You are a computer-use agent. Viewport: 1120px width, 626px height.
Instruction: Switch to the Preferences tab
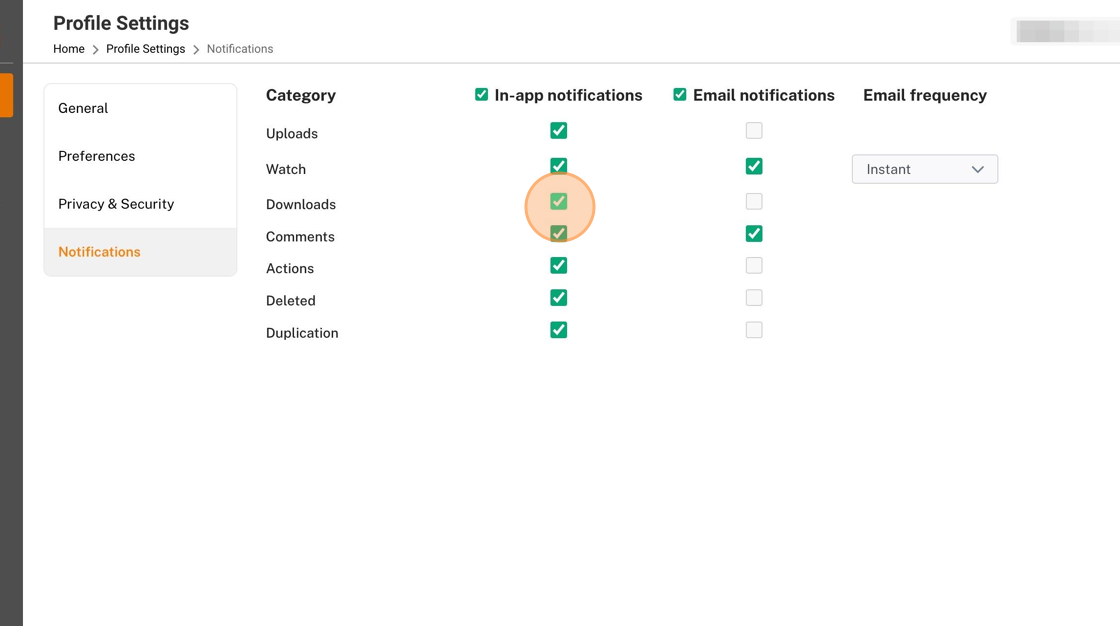[96, 156]
